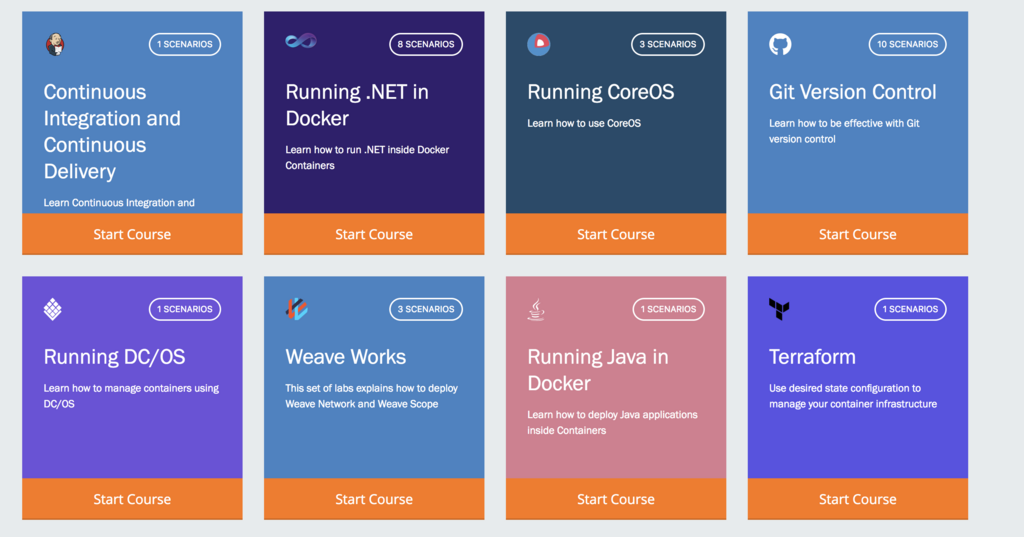Start the Git Version Control course
The width and height of the screenshot is (1024, 537).
(857, 234)
